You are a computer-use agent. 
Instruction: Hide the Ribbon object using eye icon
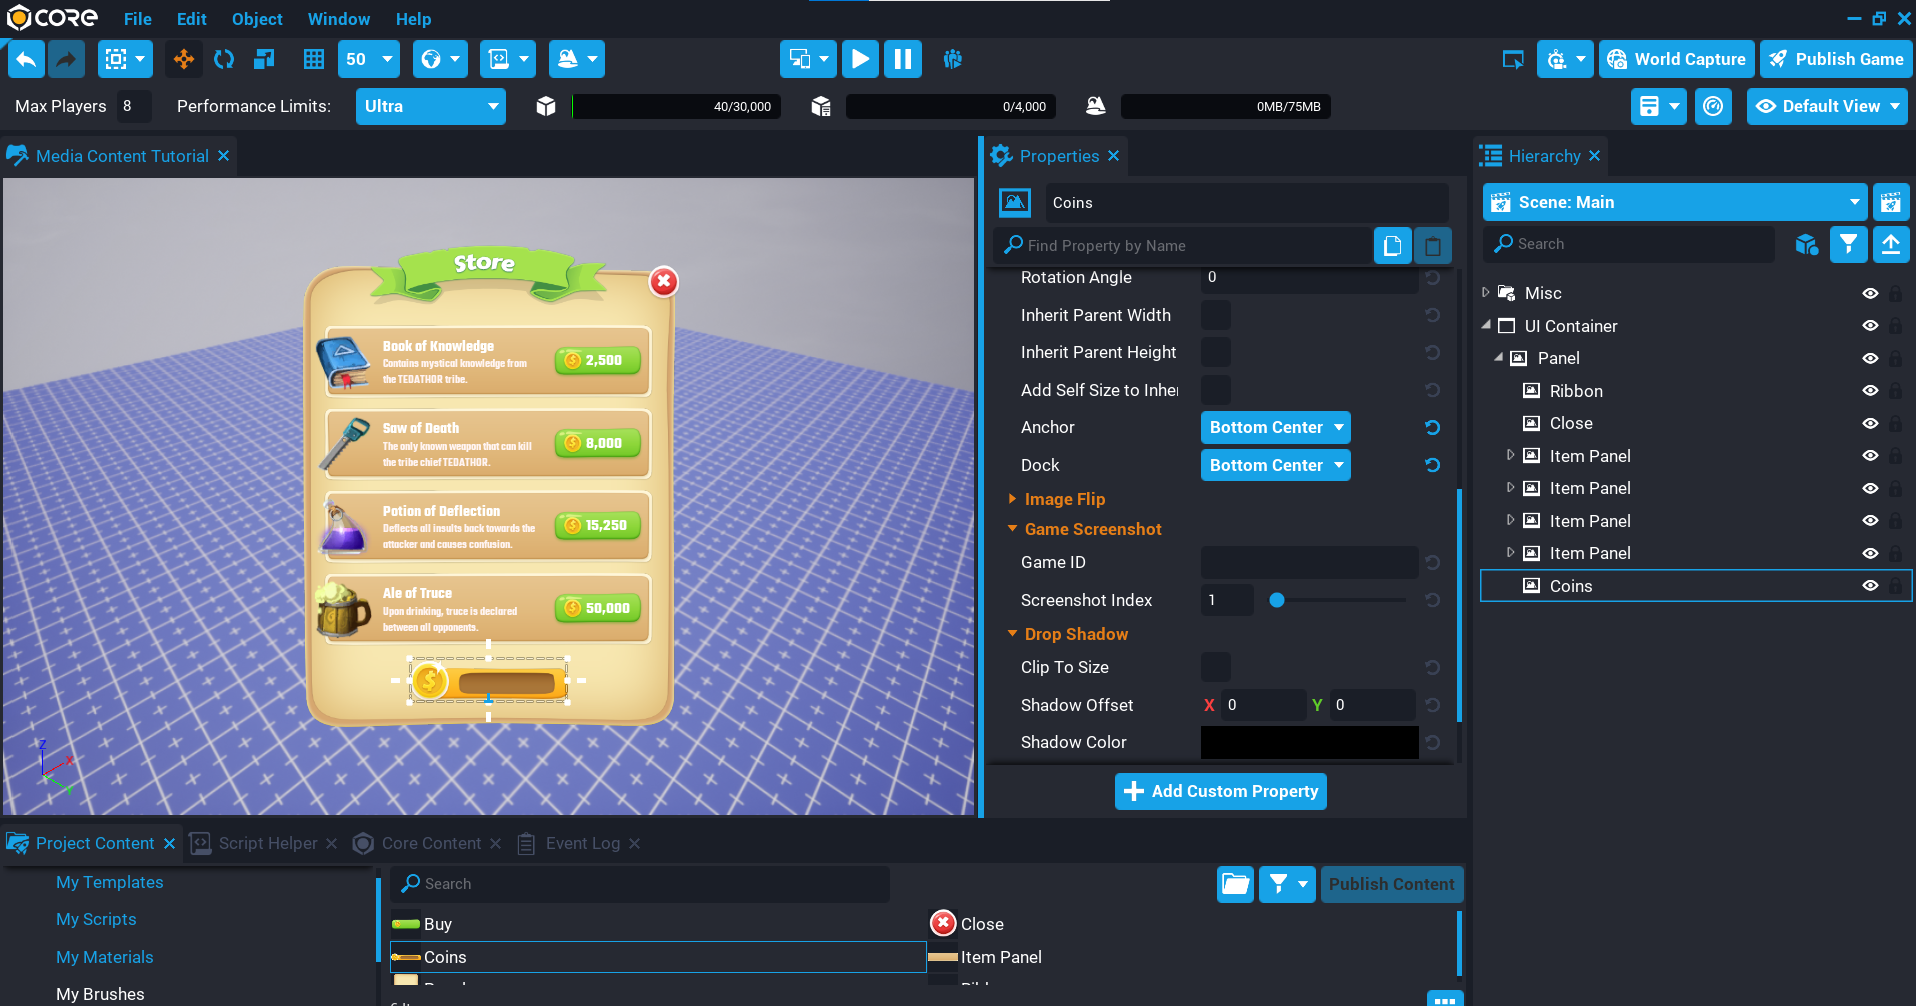[x=1870, y=391]
